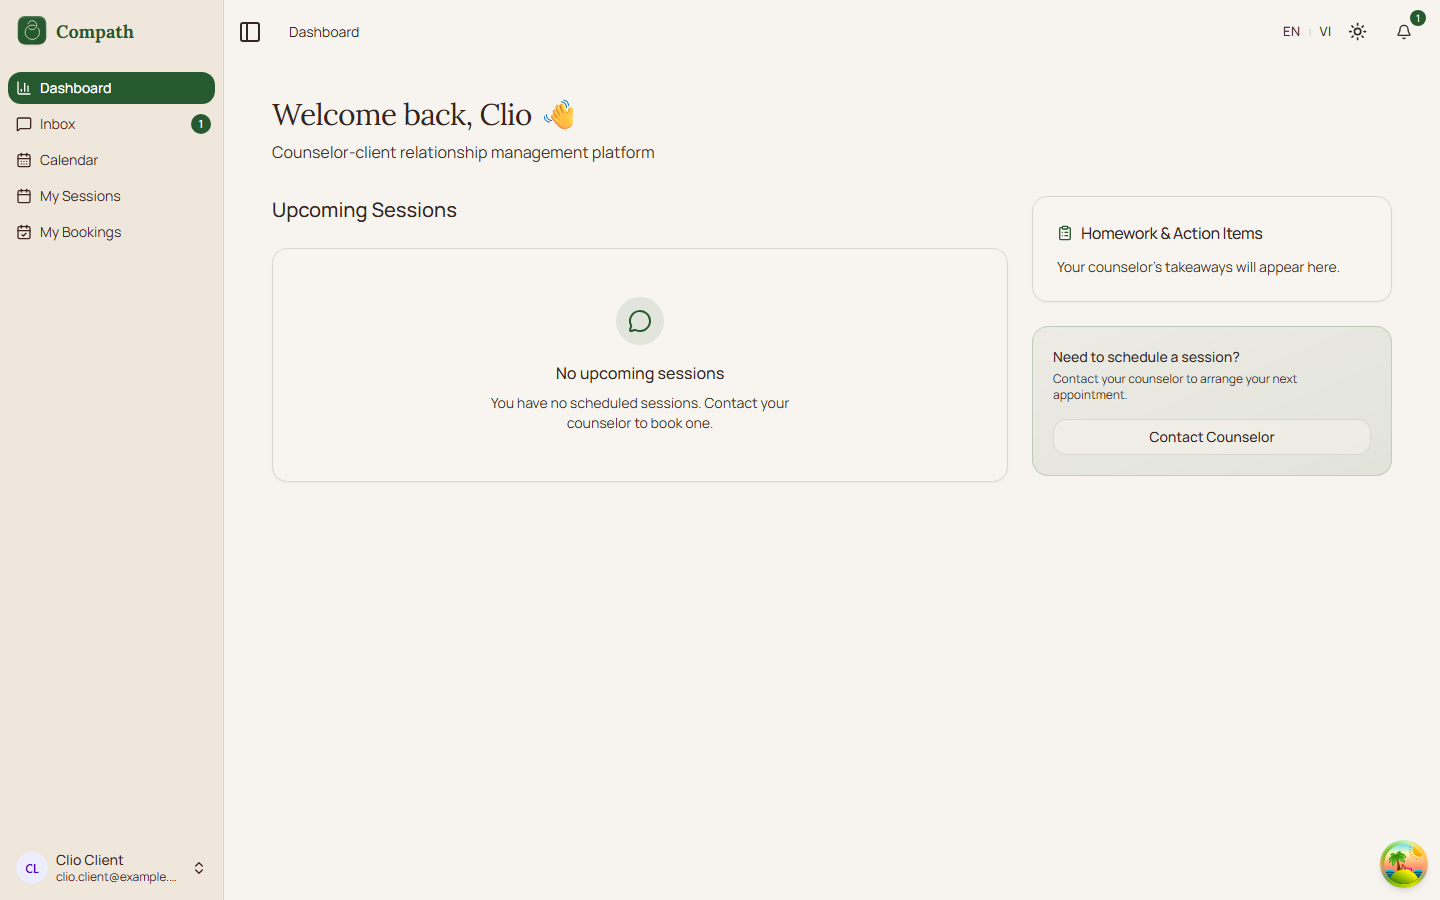Click the CL user avatar
The image size is (1440, 900).
32,868
